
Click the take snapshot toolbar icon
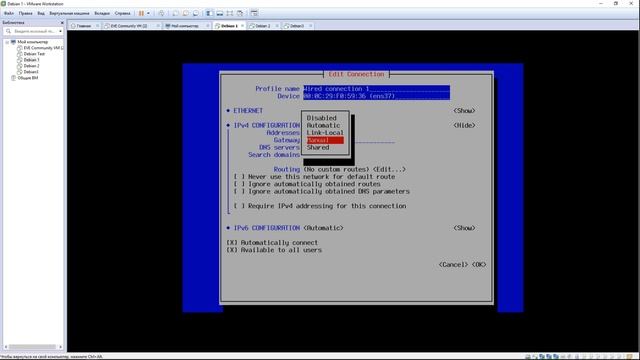[x=175, y=13]
